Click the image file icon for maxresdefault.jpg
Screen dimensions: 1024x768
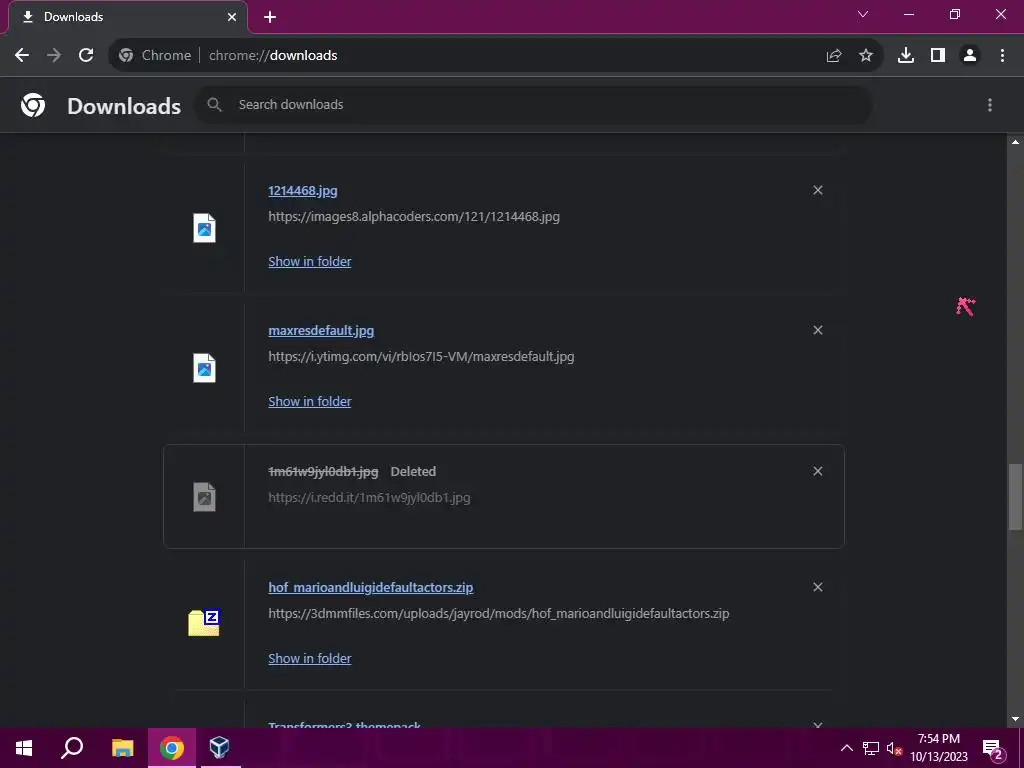[x=204, y=368]
